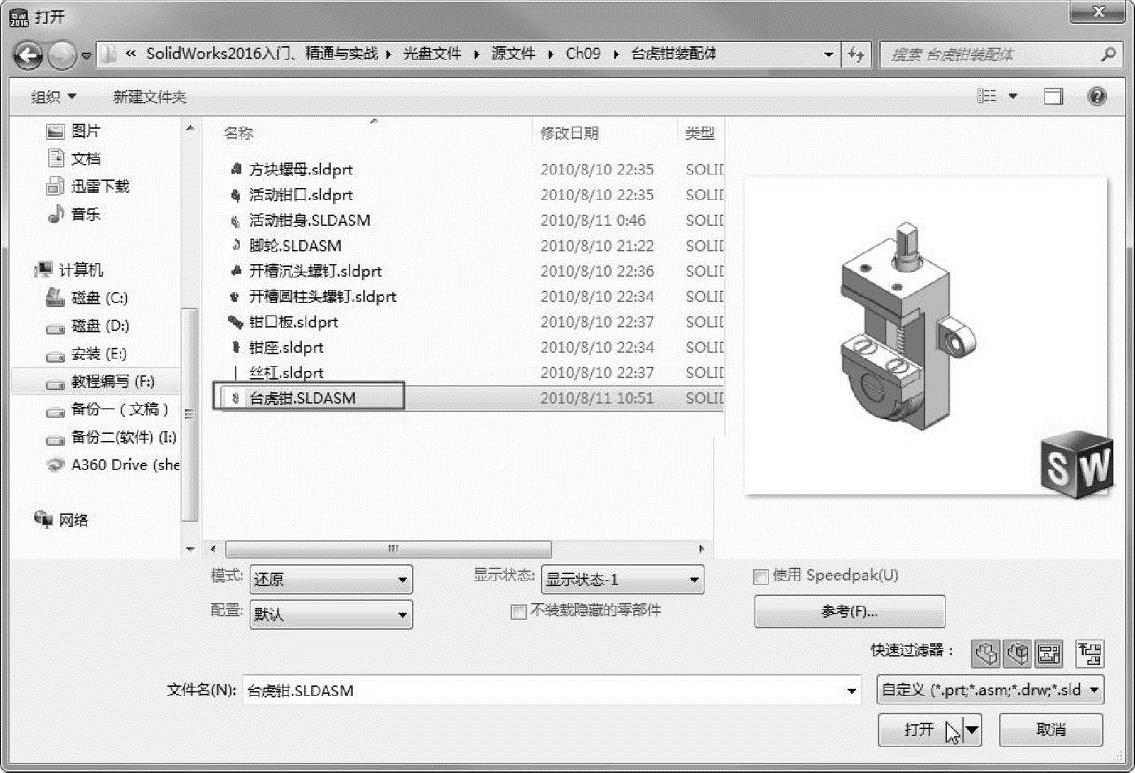Click the search magnifier icon
This screenshot has height=773, width=1135.
[1107, 54]
